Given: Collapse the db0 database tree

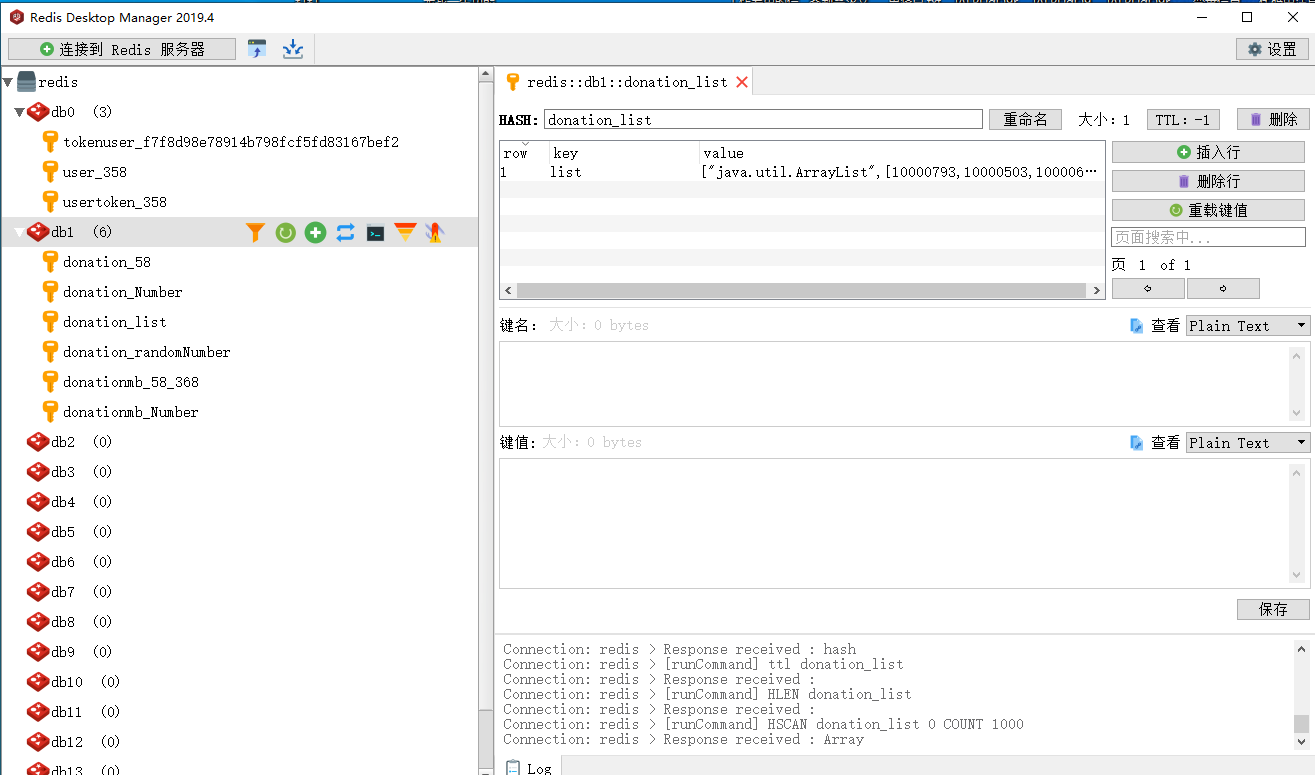Looking at the screenshot, I should (x=18, y=111).
